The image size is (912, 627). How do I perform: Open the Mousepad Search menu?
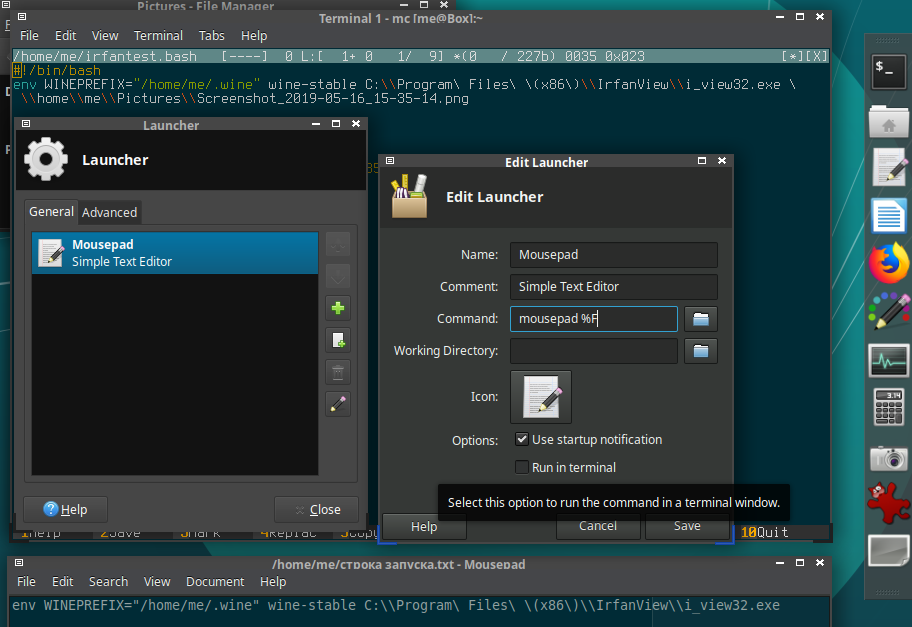pos(108,582)
